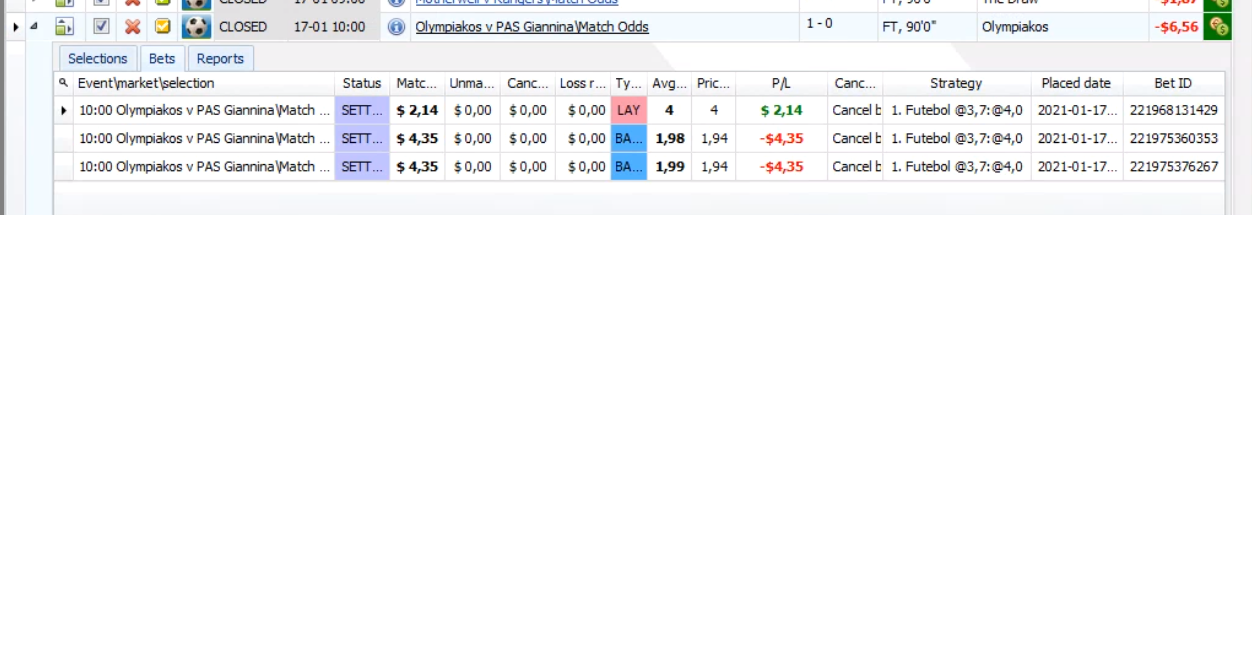Image resolution: width=1252 pixels, height=648 pixels.
Task: Click the CLOSED status of the 17-01 10:00 market
Action: tap(243, 27)
